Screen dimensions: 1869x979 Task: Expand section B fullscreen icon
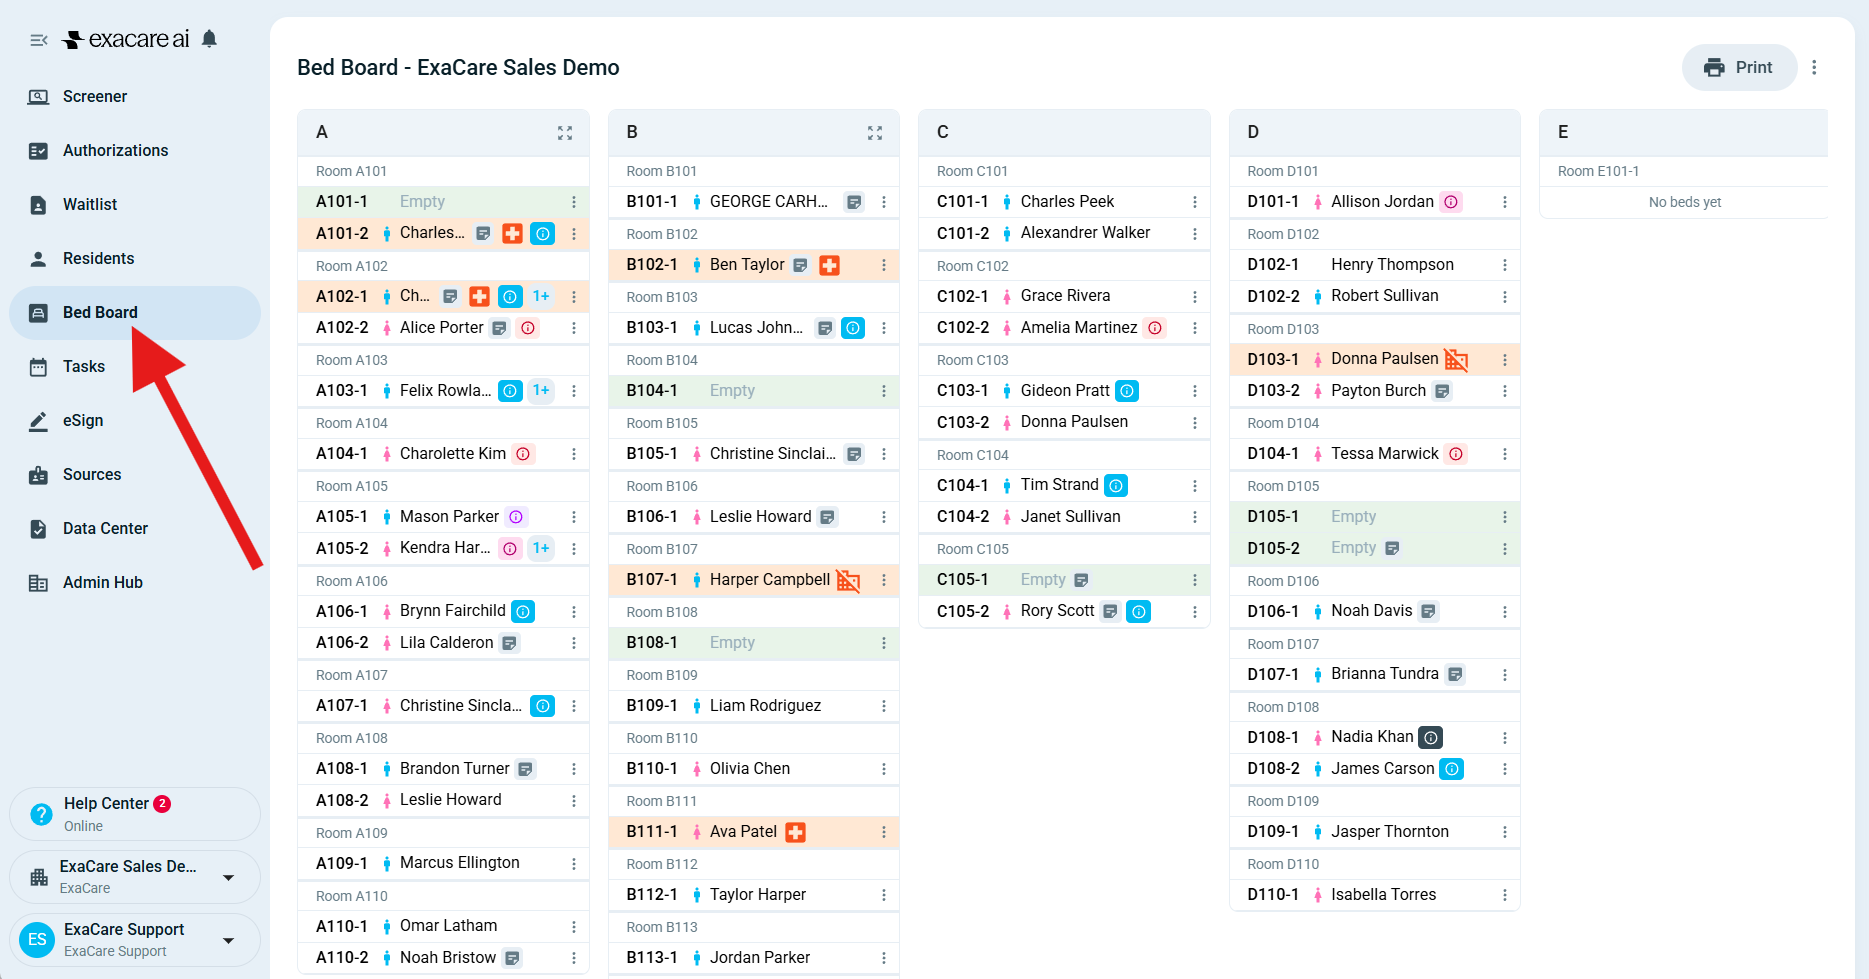pyautogui.click(x=875, y=133)
